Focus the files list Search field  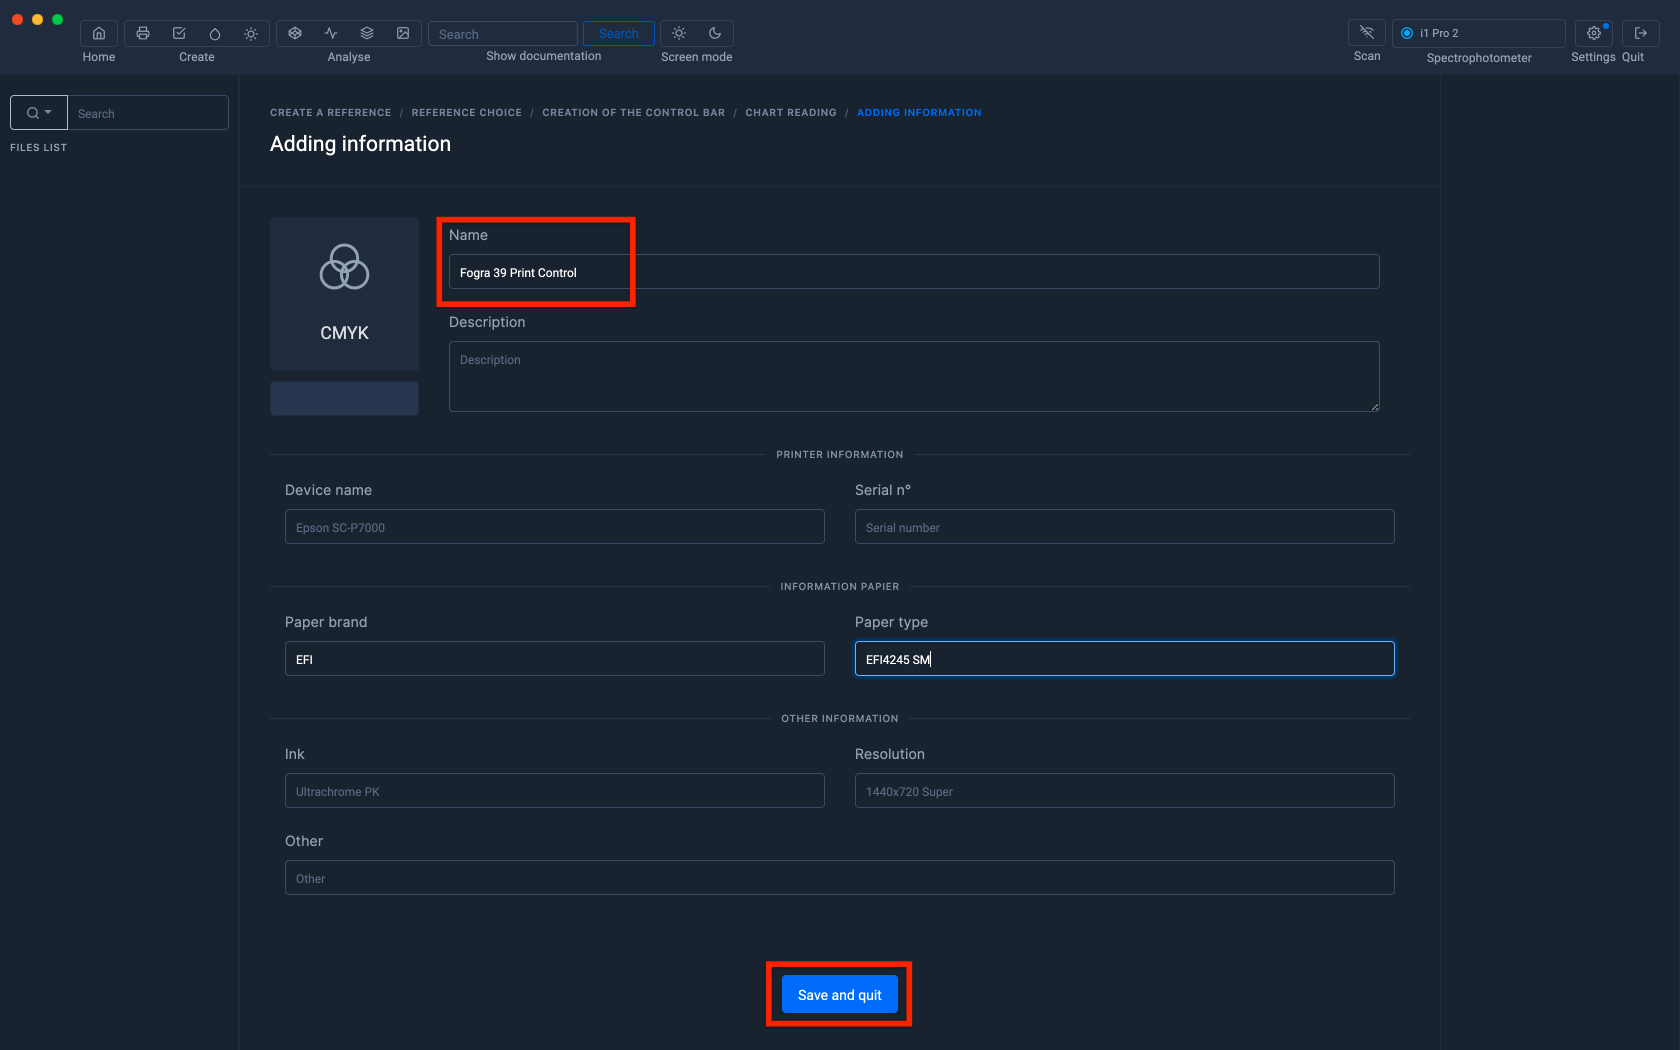[x=148, y=113]
